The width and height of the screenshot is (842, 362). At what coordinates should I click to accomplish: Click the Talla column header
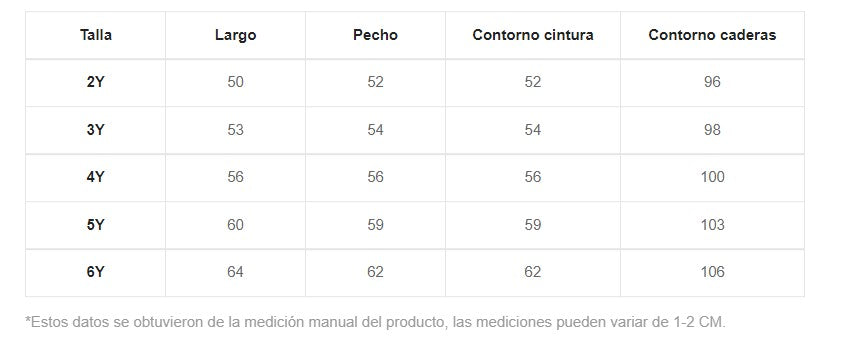point(96,35)
